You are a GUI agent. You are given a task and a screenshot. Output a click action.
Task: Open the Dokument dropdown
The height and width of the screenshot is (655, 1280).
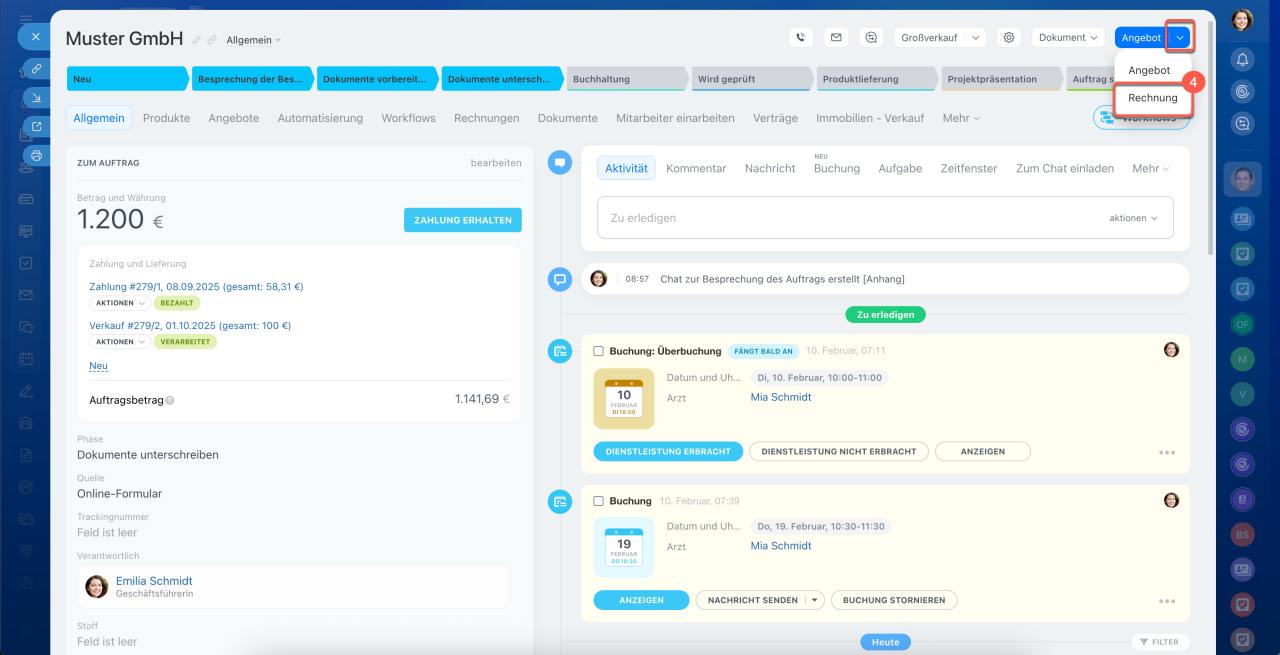click(x=1068, y=37)
